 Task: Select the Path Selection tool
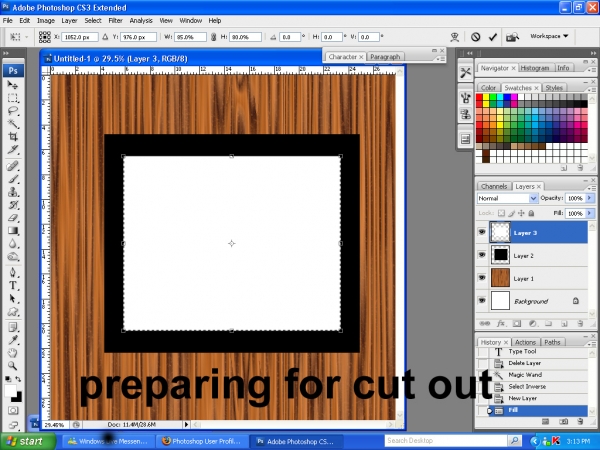pyautogui.click(x=13, y=298)
